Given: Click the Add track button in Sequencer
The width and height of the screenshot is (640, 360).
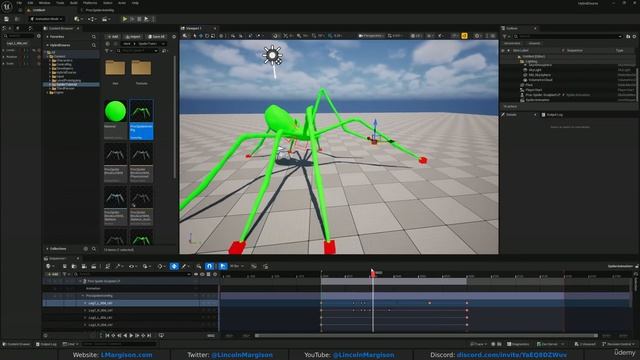Looking at the screenshot, I should pyautogui.click(x=53, y=274).
